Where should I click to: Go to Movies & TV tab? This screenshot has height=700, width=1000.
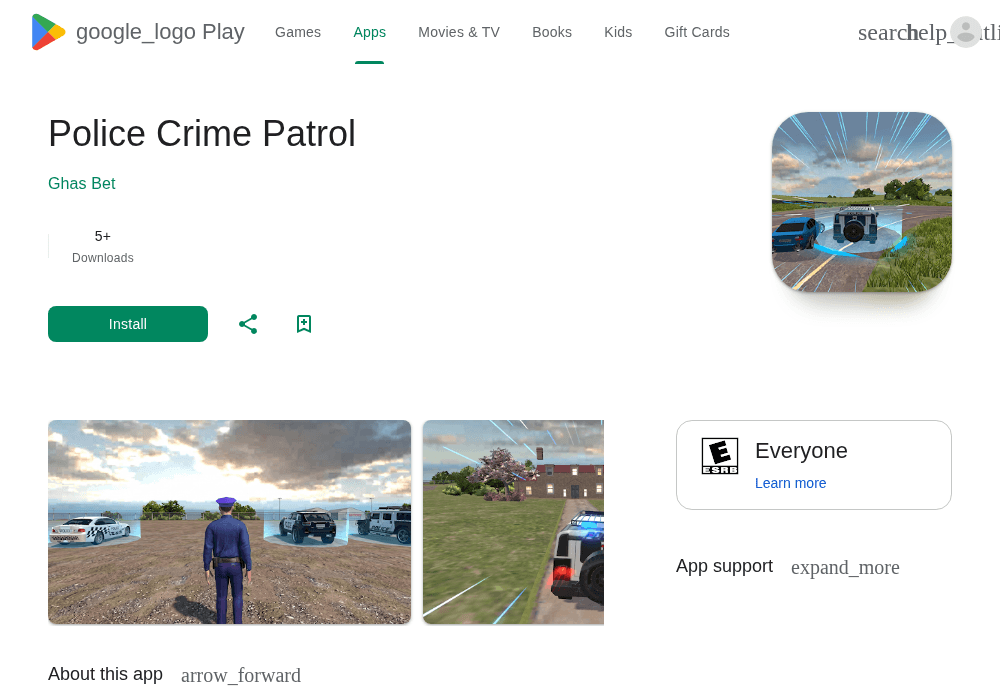[x=459, y=32]
